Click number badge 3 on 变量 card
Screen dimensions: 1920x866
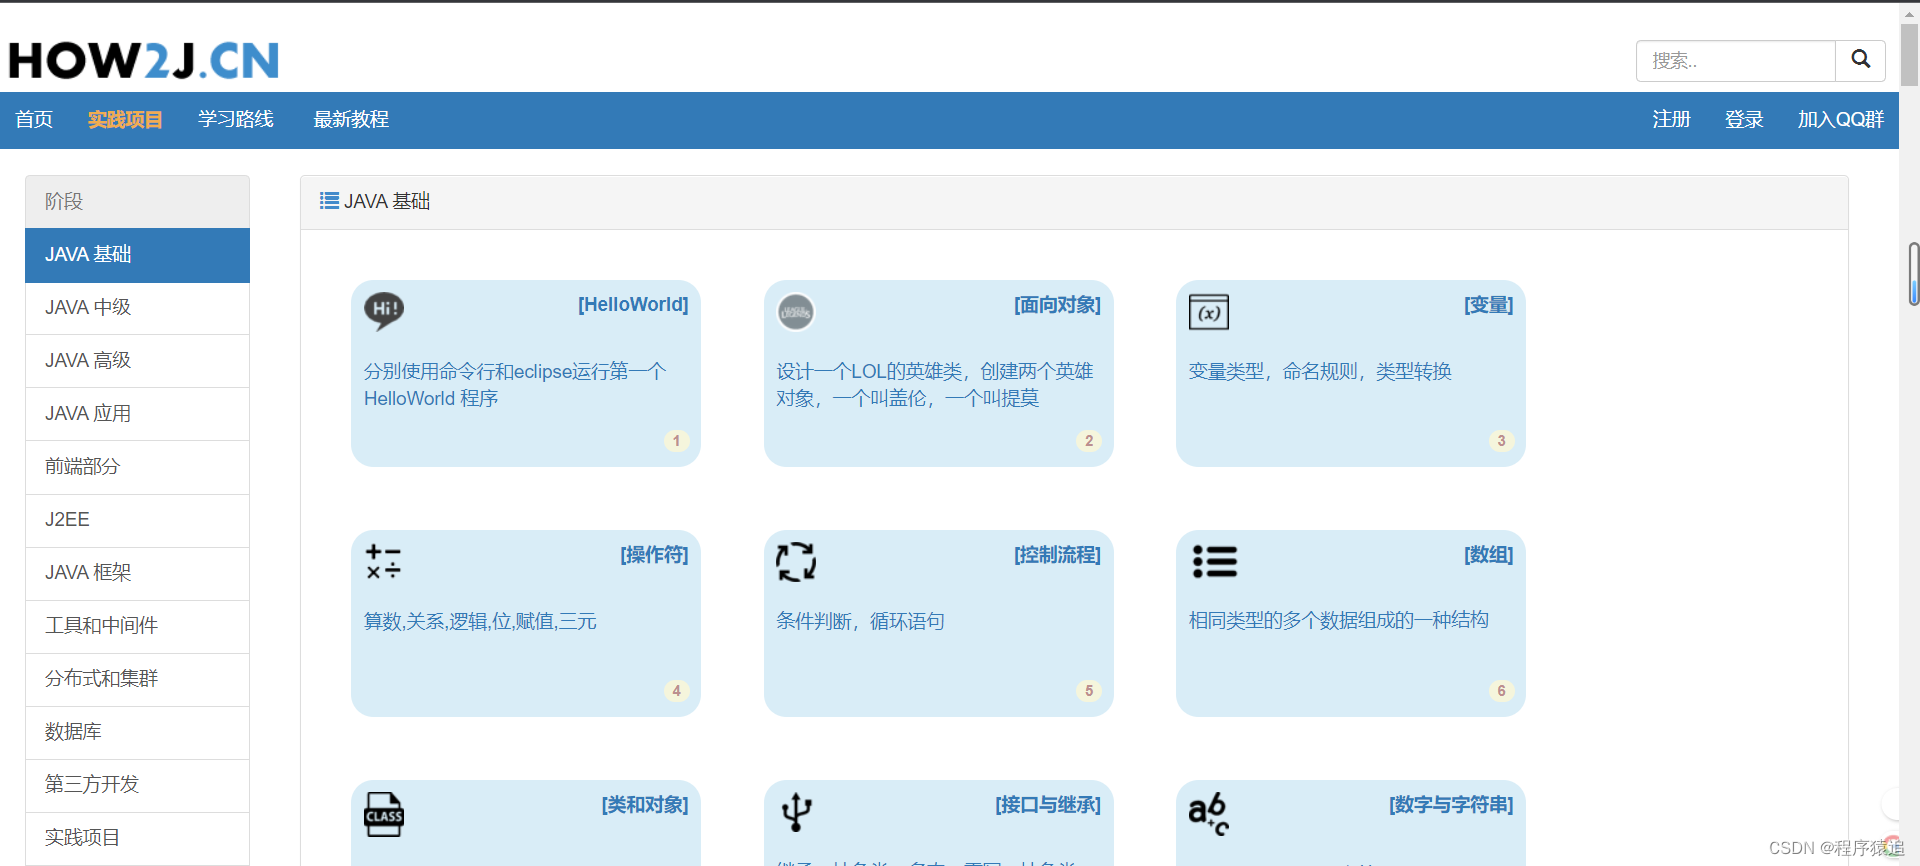1501,441
